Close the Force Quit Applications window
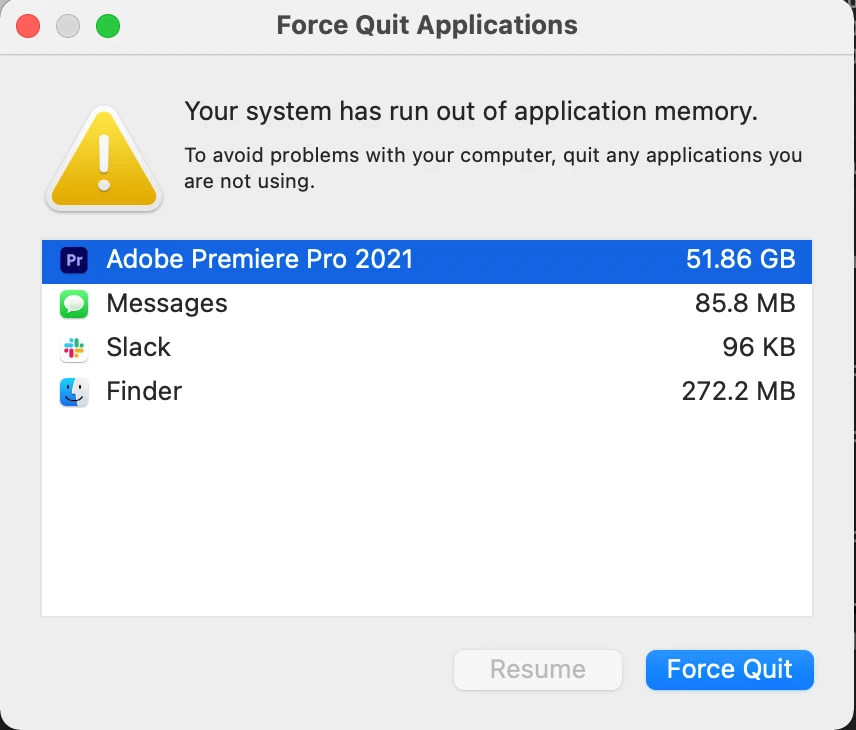 28,26
